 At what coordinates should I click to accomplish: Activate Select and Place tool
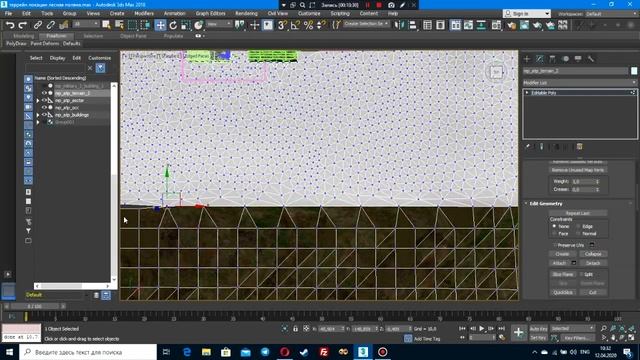coord(199,25)
